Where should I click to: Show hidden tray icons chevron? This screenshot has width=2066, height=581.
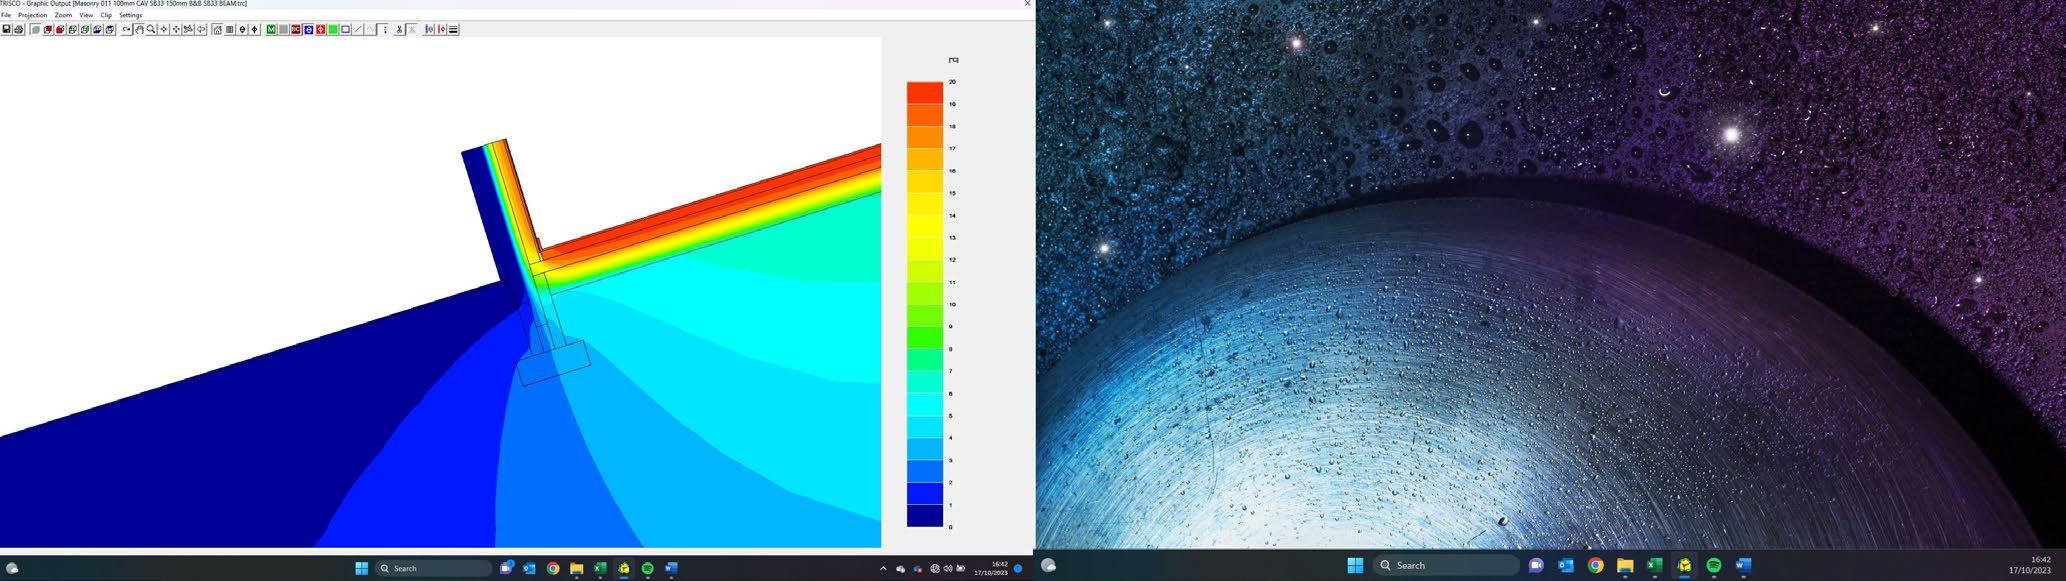point(883,568)
